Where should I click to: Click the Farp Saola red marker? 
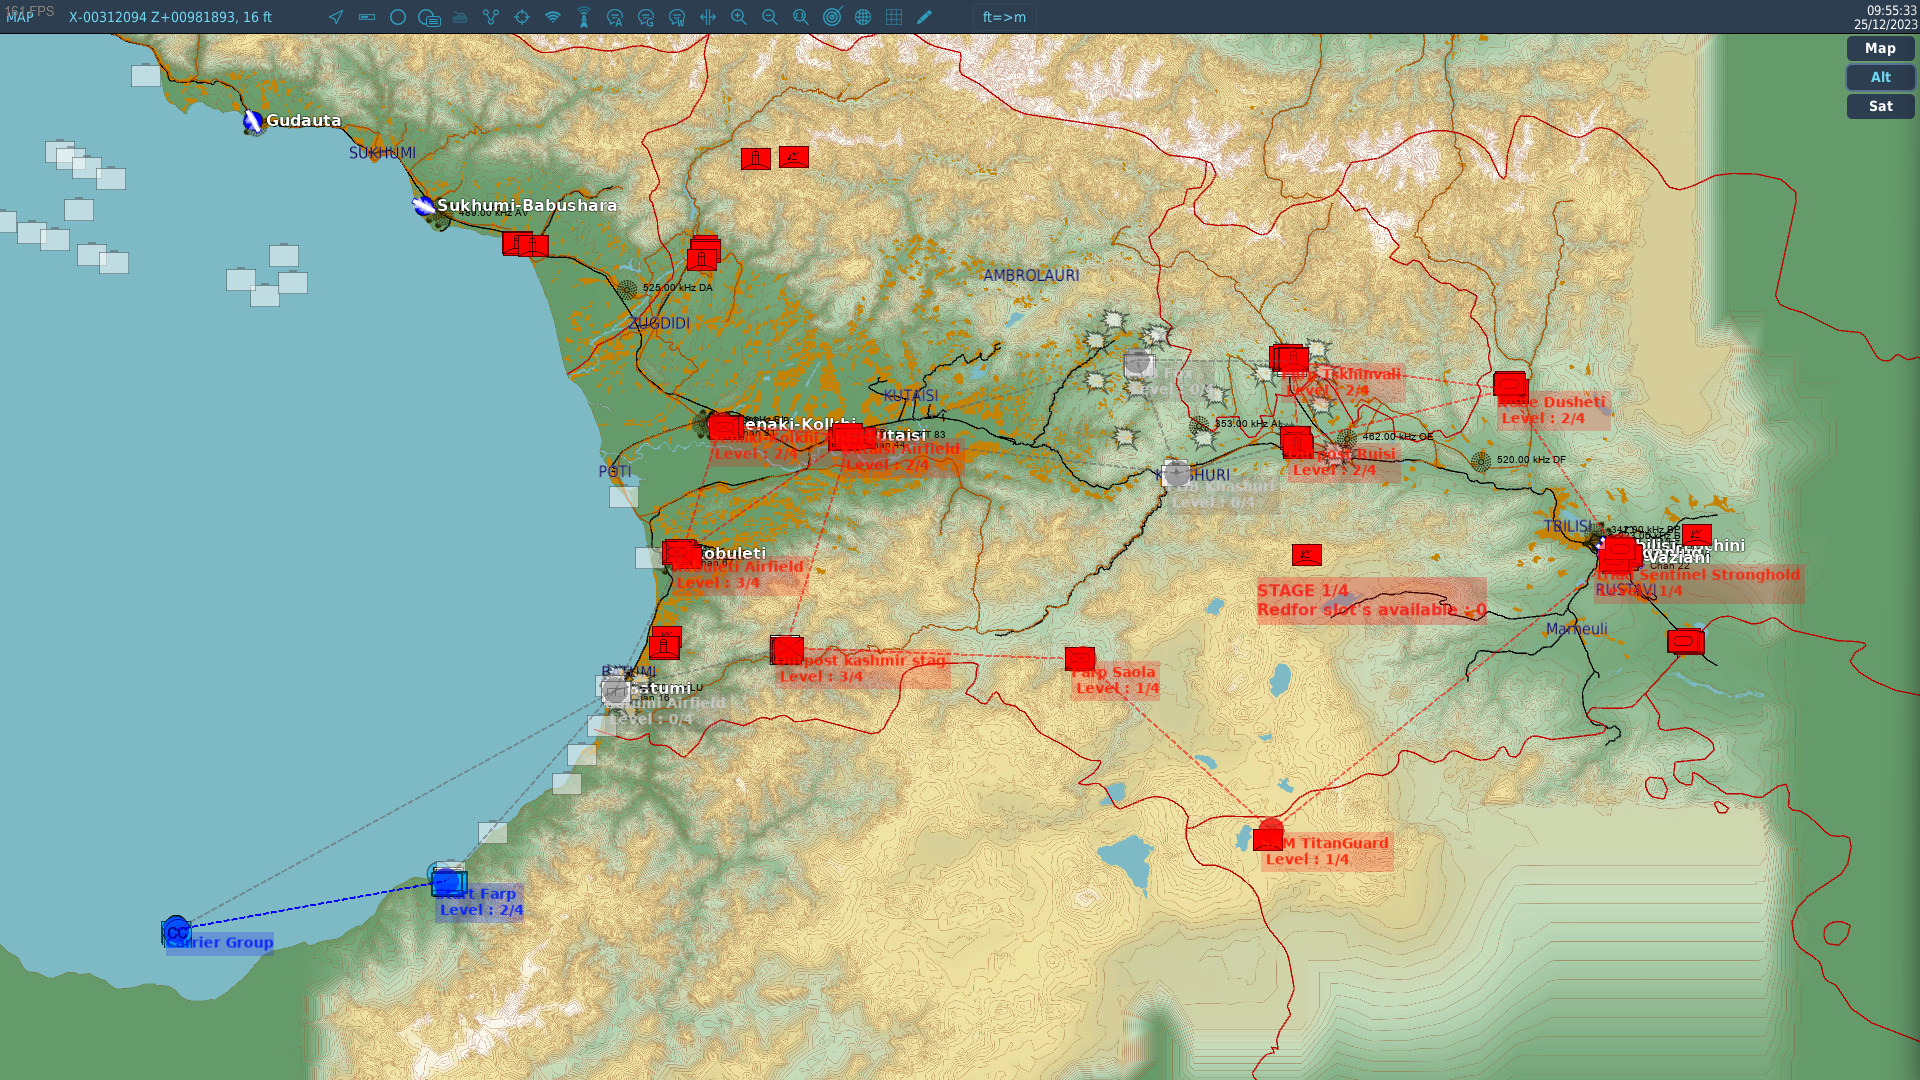click(x=1080, y=658)
